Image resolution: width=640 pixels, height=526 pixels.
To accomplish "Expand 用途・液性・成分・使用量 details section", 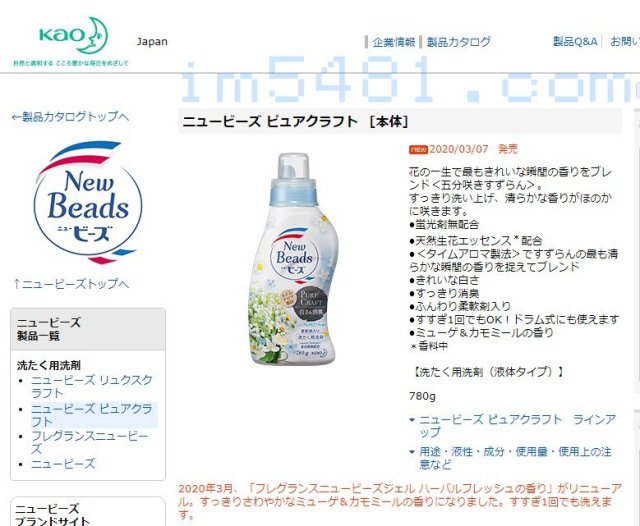I will click(510, 458).
